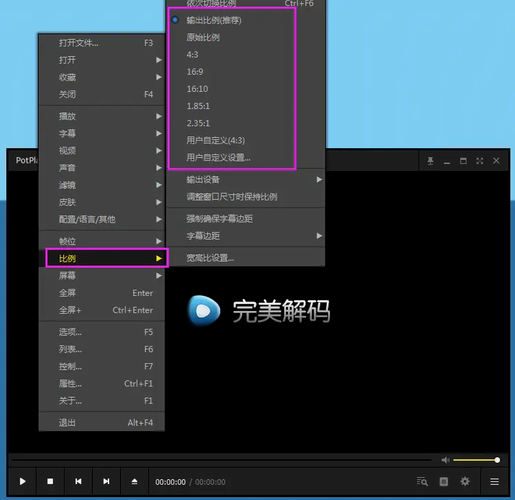The image size is (515, 500).
Task: Expand the 屏幕 submenu
Action: (102, 276)
